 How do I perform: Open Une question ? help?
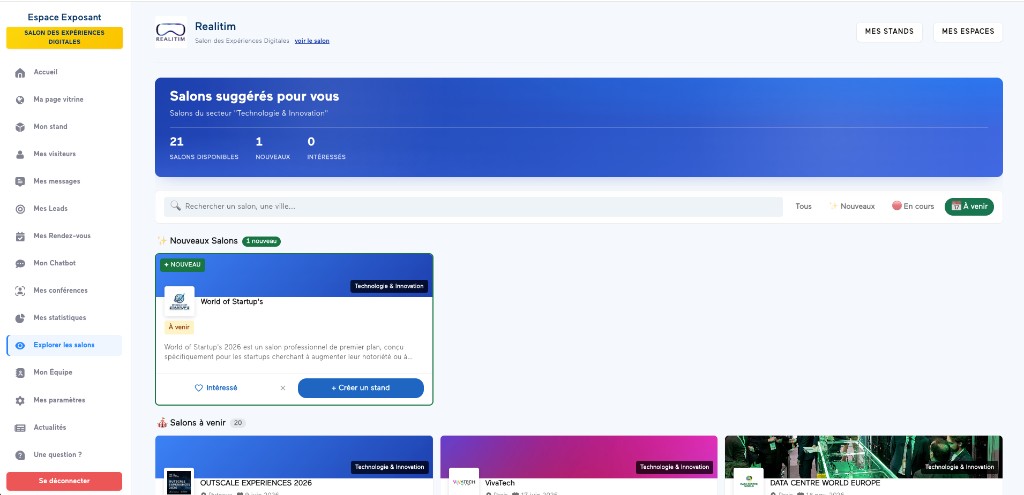click(64, 455)
